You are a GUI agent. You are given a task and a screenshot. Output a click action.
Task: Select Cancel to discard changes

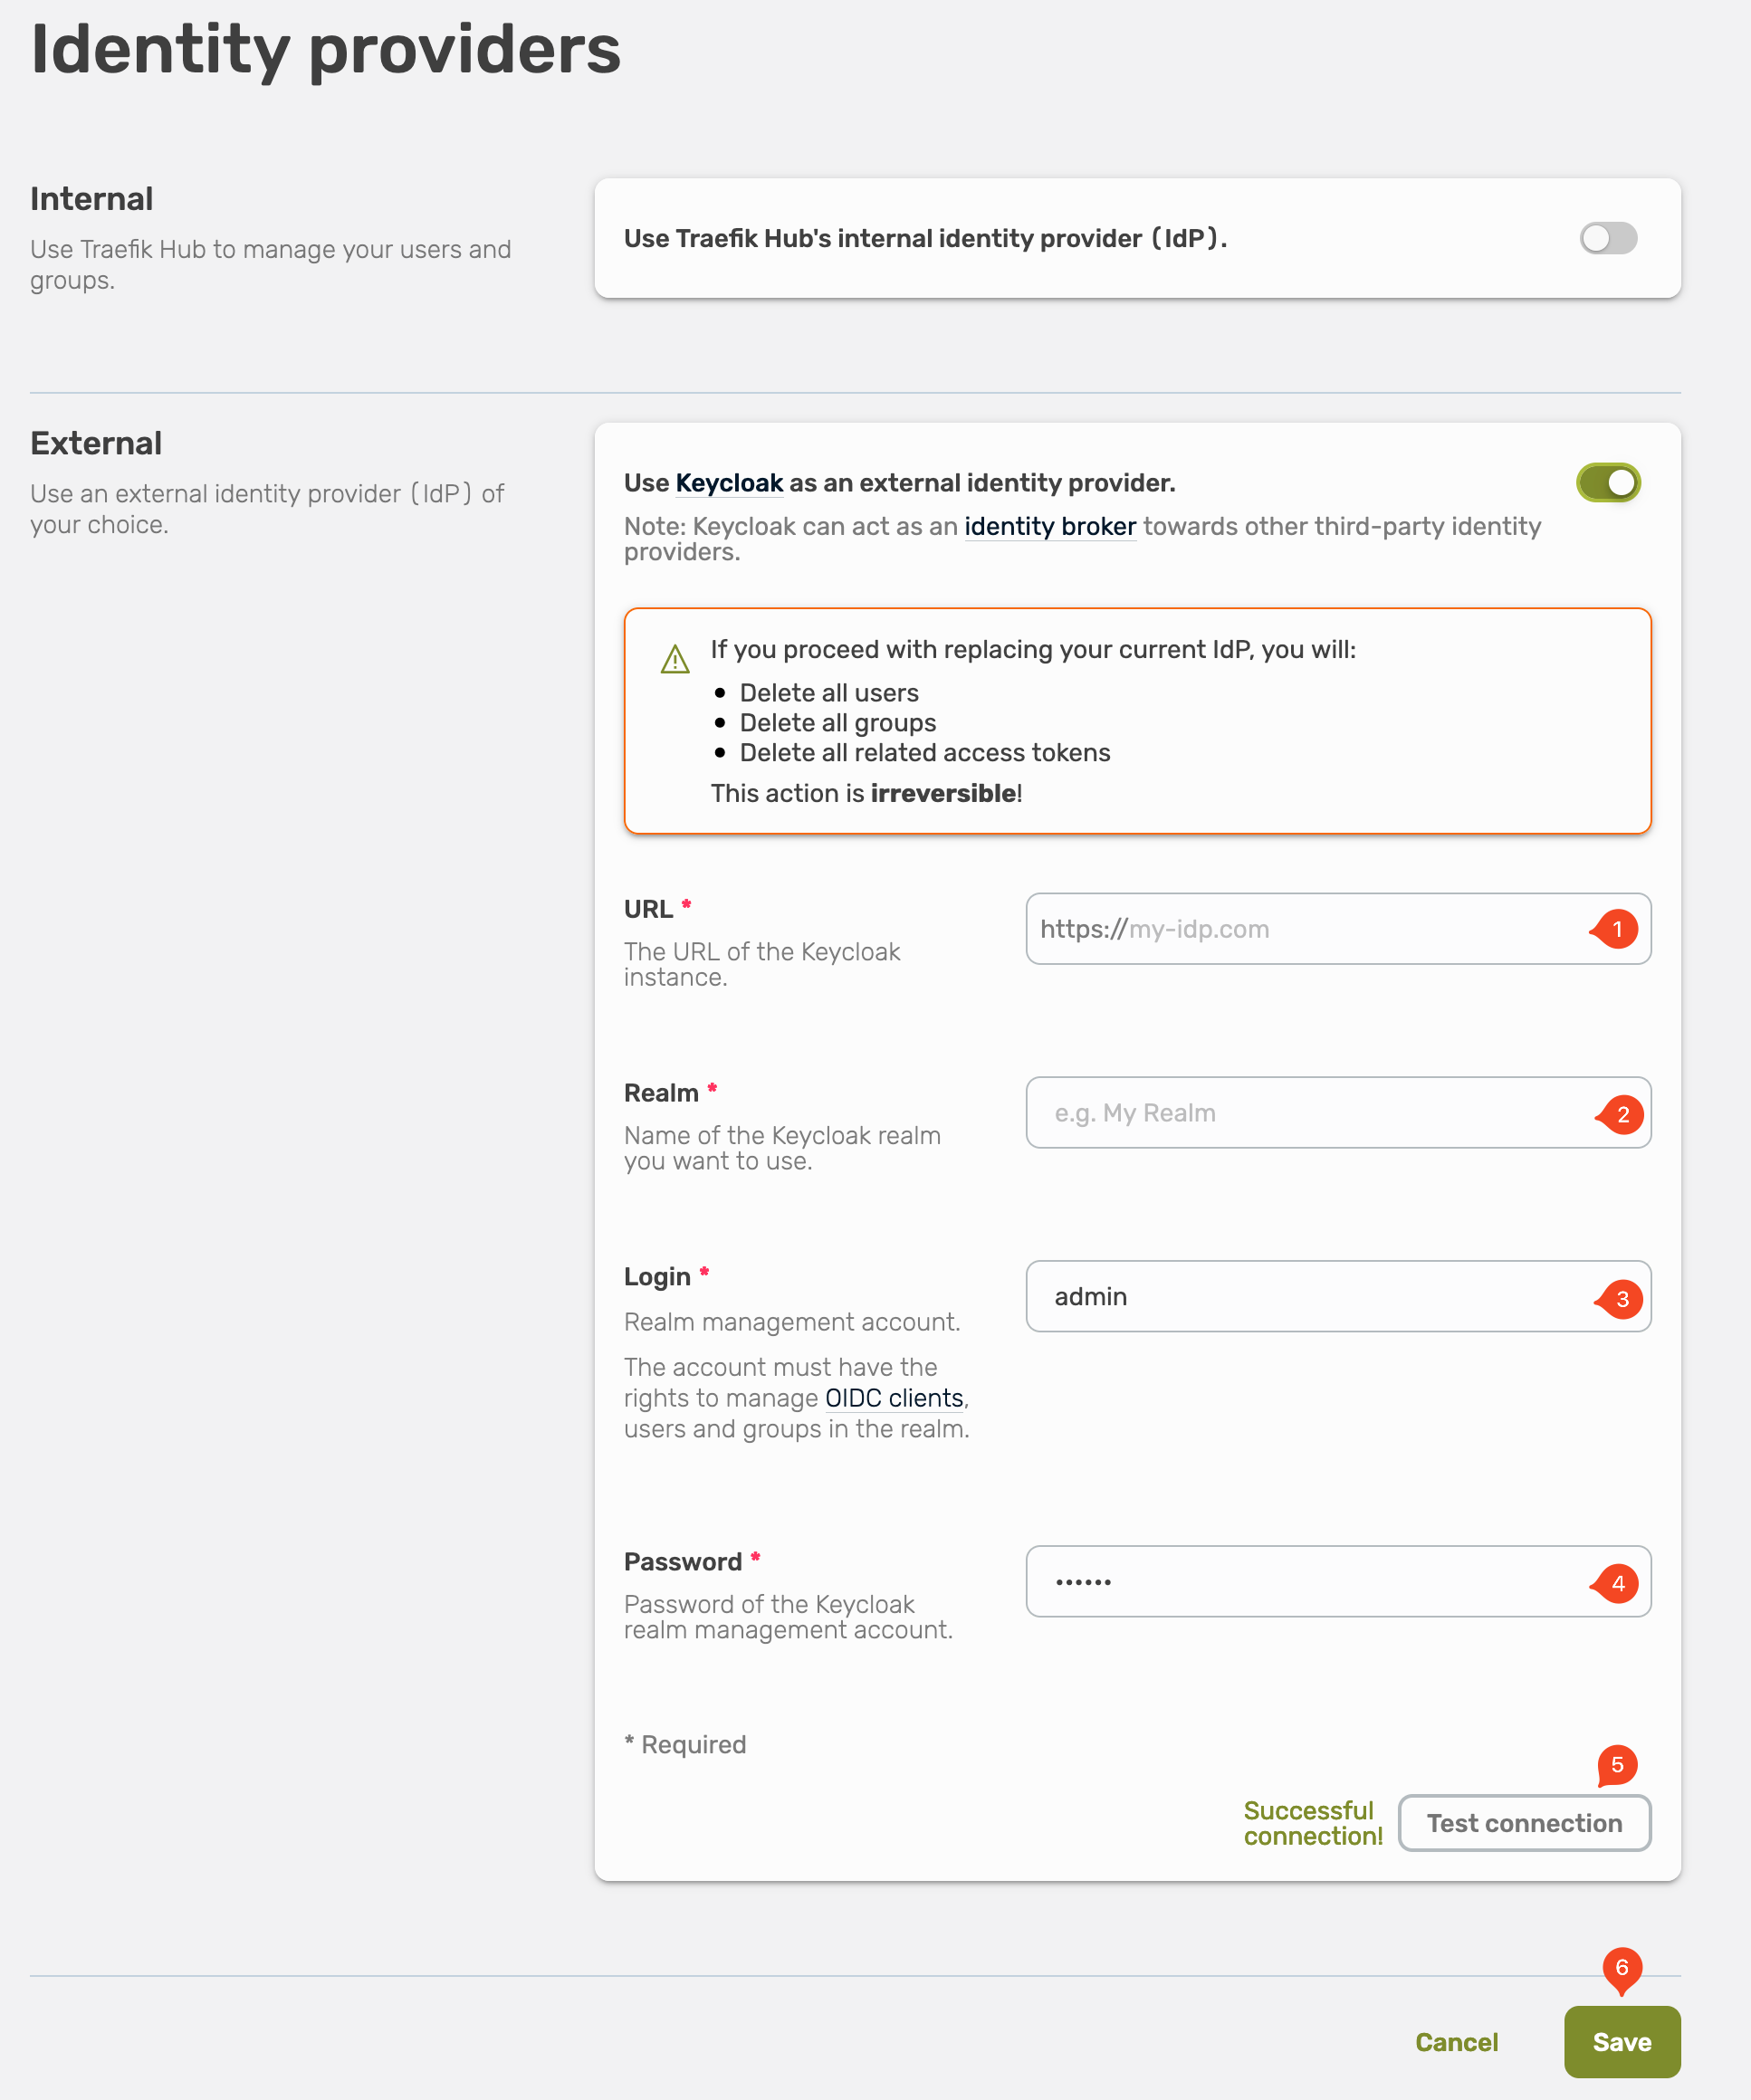tap(1456, 2042)
